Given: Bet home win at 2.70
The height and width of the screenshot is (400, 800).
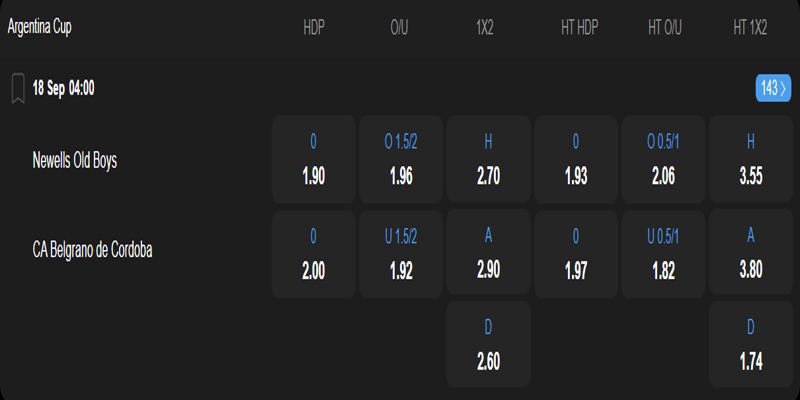Looking at the screenshot, I should click(488, 161).
